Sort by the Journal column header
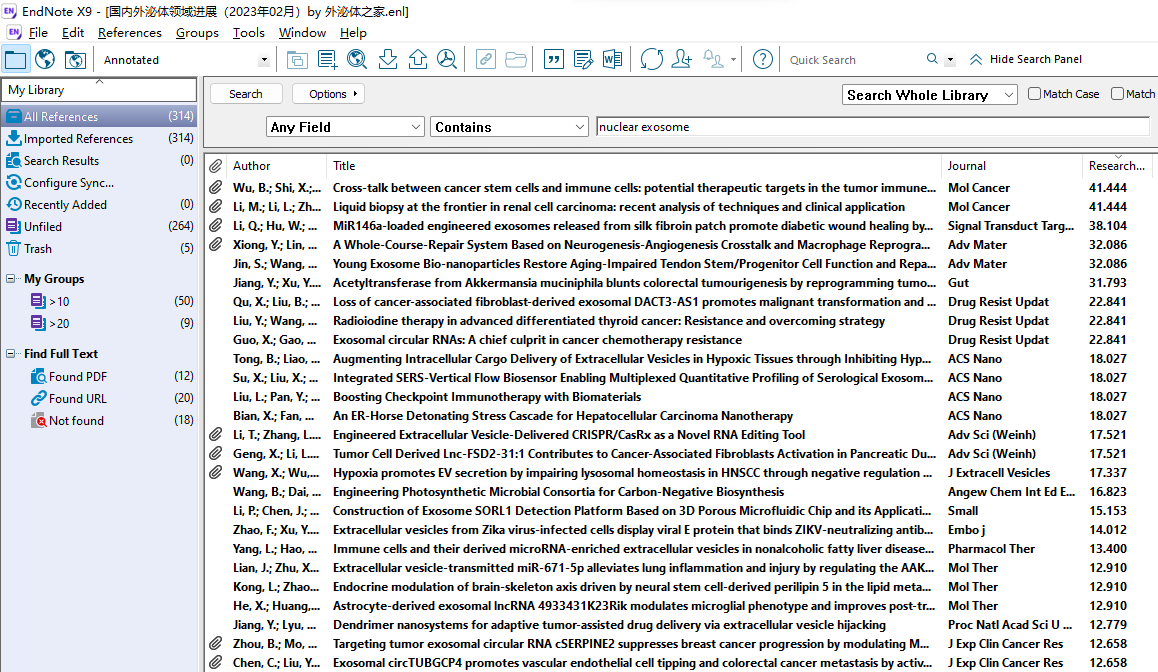 pyautogui.click(x=1012, y=165)
